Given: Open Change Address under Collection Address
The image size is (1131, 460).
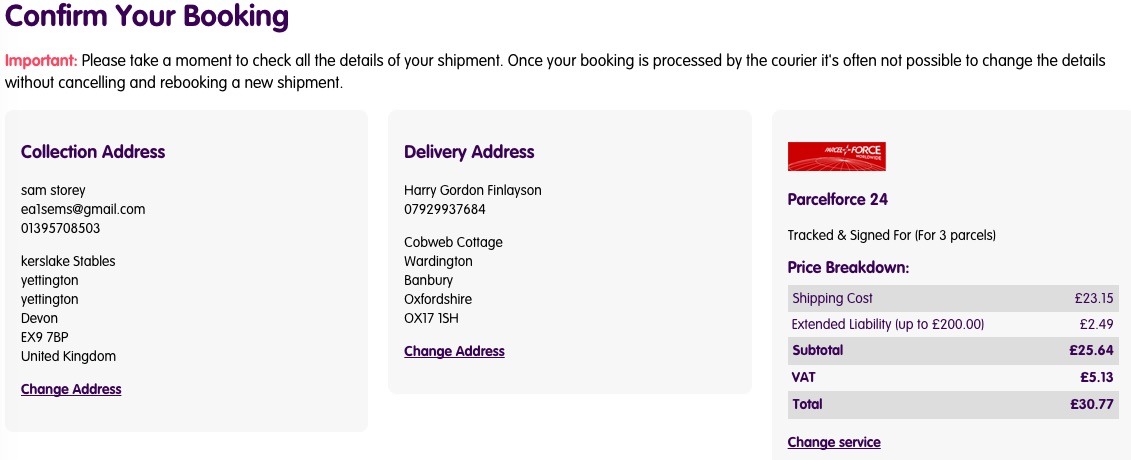Looking at the screenshot, I should tap(71, 389).
